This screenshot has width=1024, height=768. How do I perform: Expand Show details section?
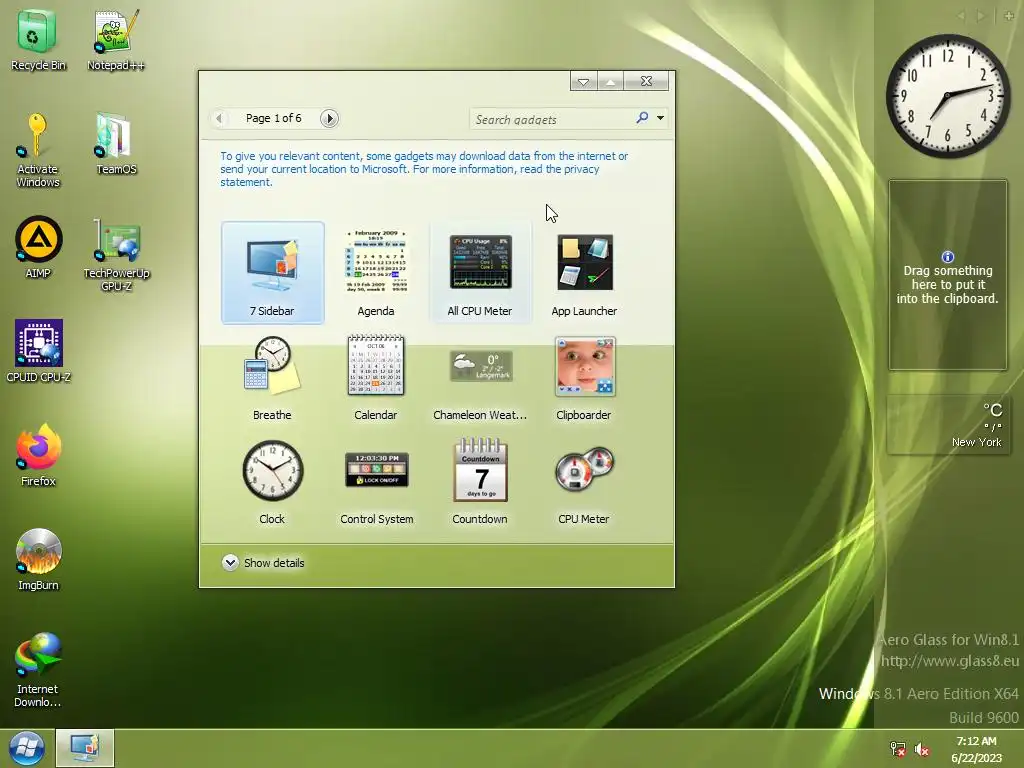click(263, 563)
